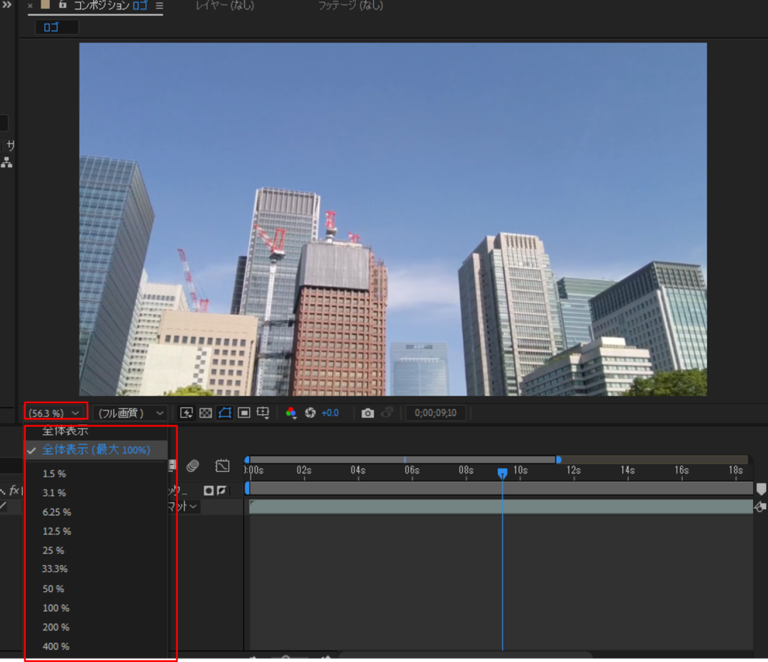The image size is (768, 662).
Task: Expand the マット track matte dropdown
Action: click(184, 507)
